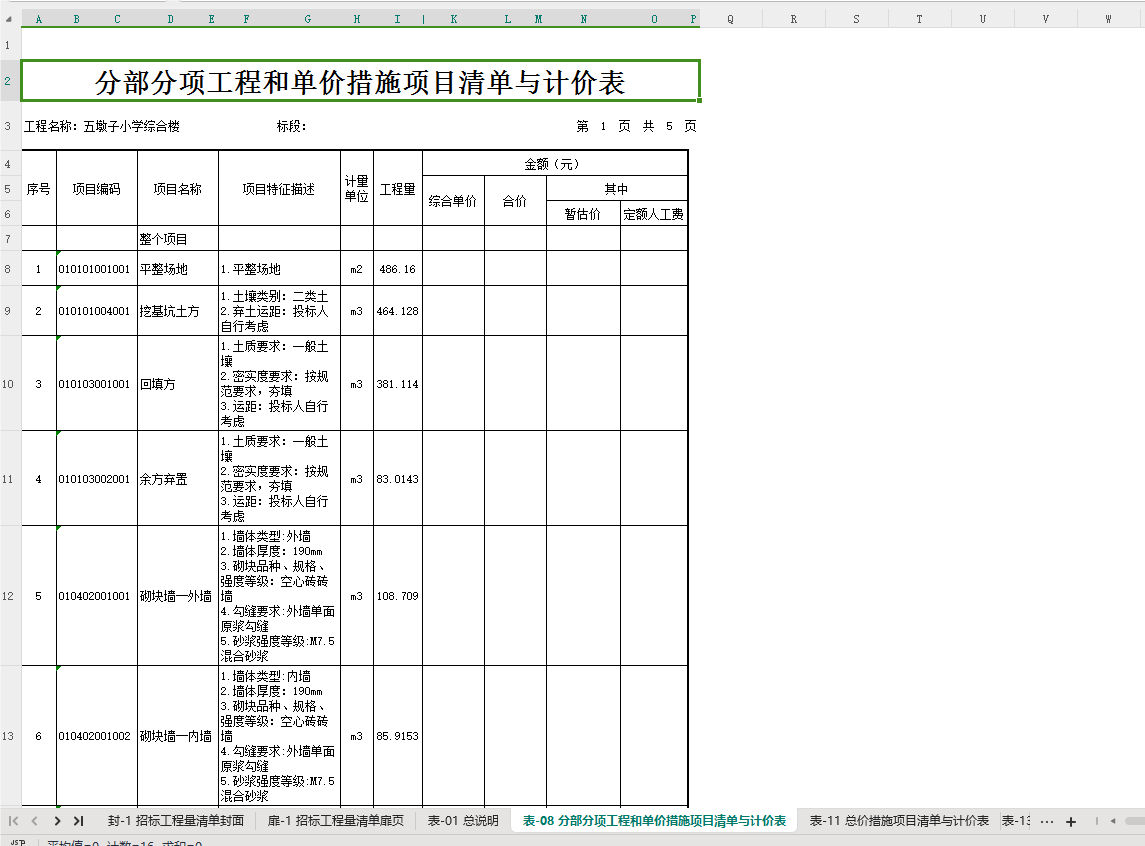
Task: Select column G header
Action: (x=307, y=19)
